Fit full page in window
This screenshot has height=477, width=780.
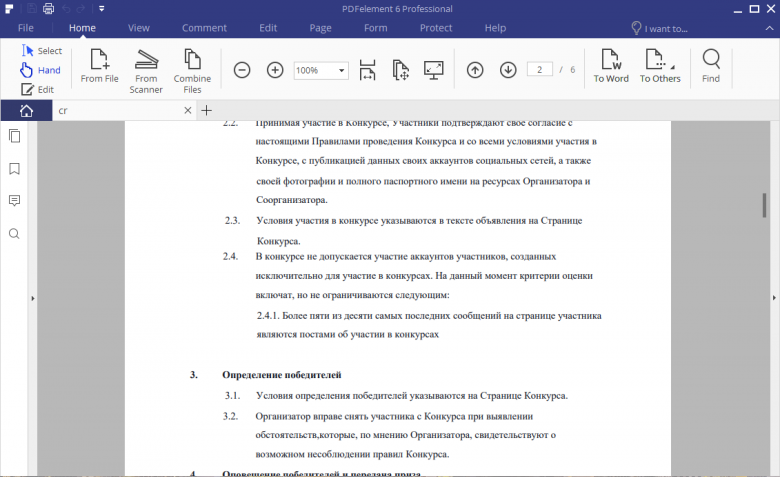(x=400, y=70)
